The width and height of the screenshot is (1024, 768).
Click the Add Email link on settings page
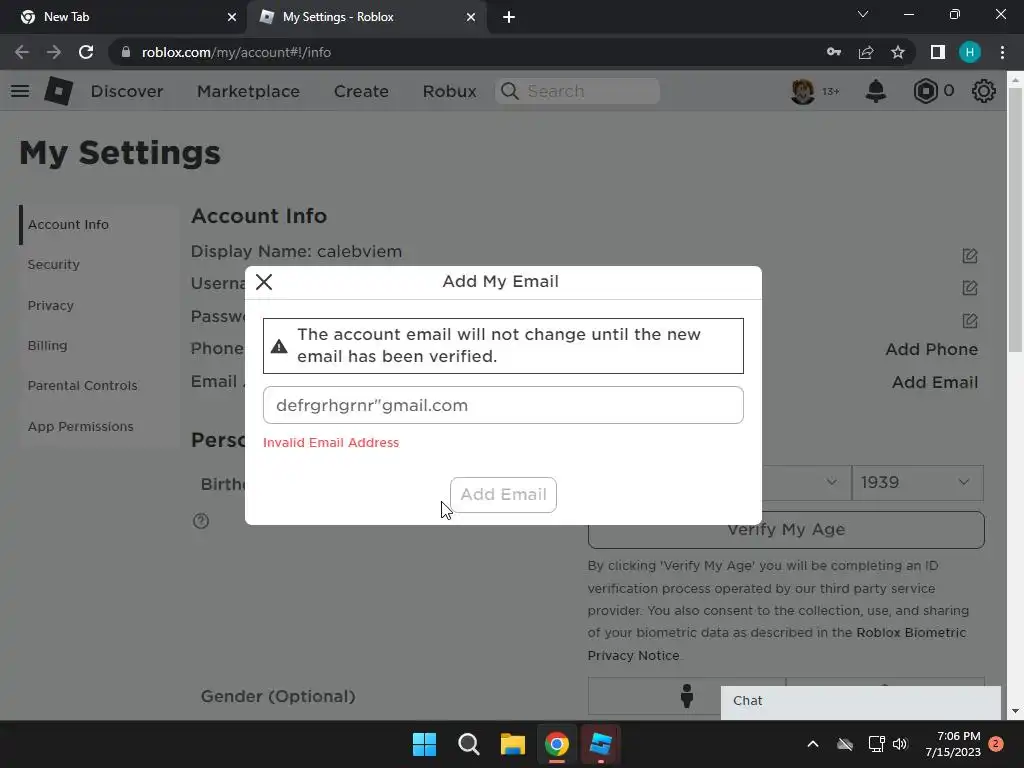coord(935,382)
